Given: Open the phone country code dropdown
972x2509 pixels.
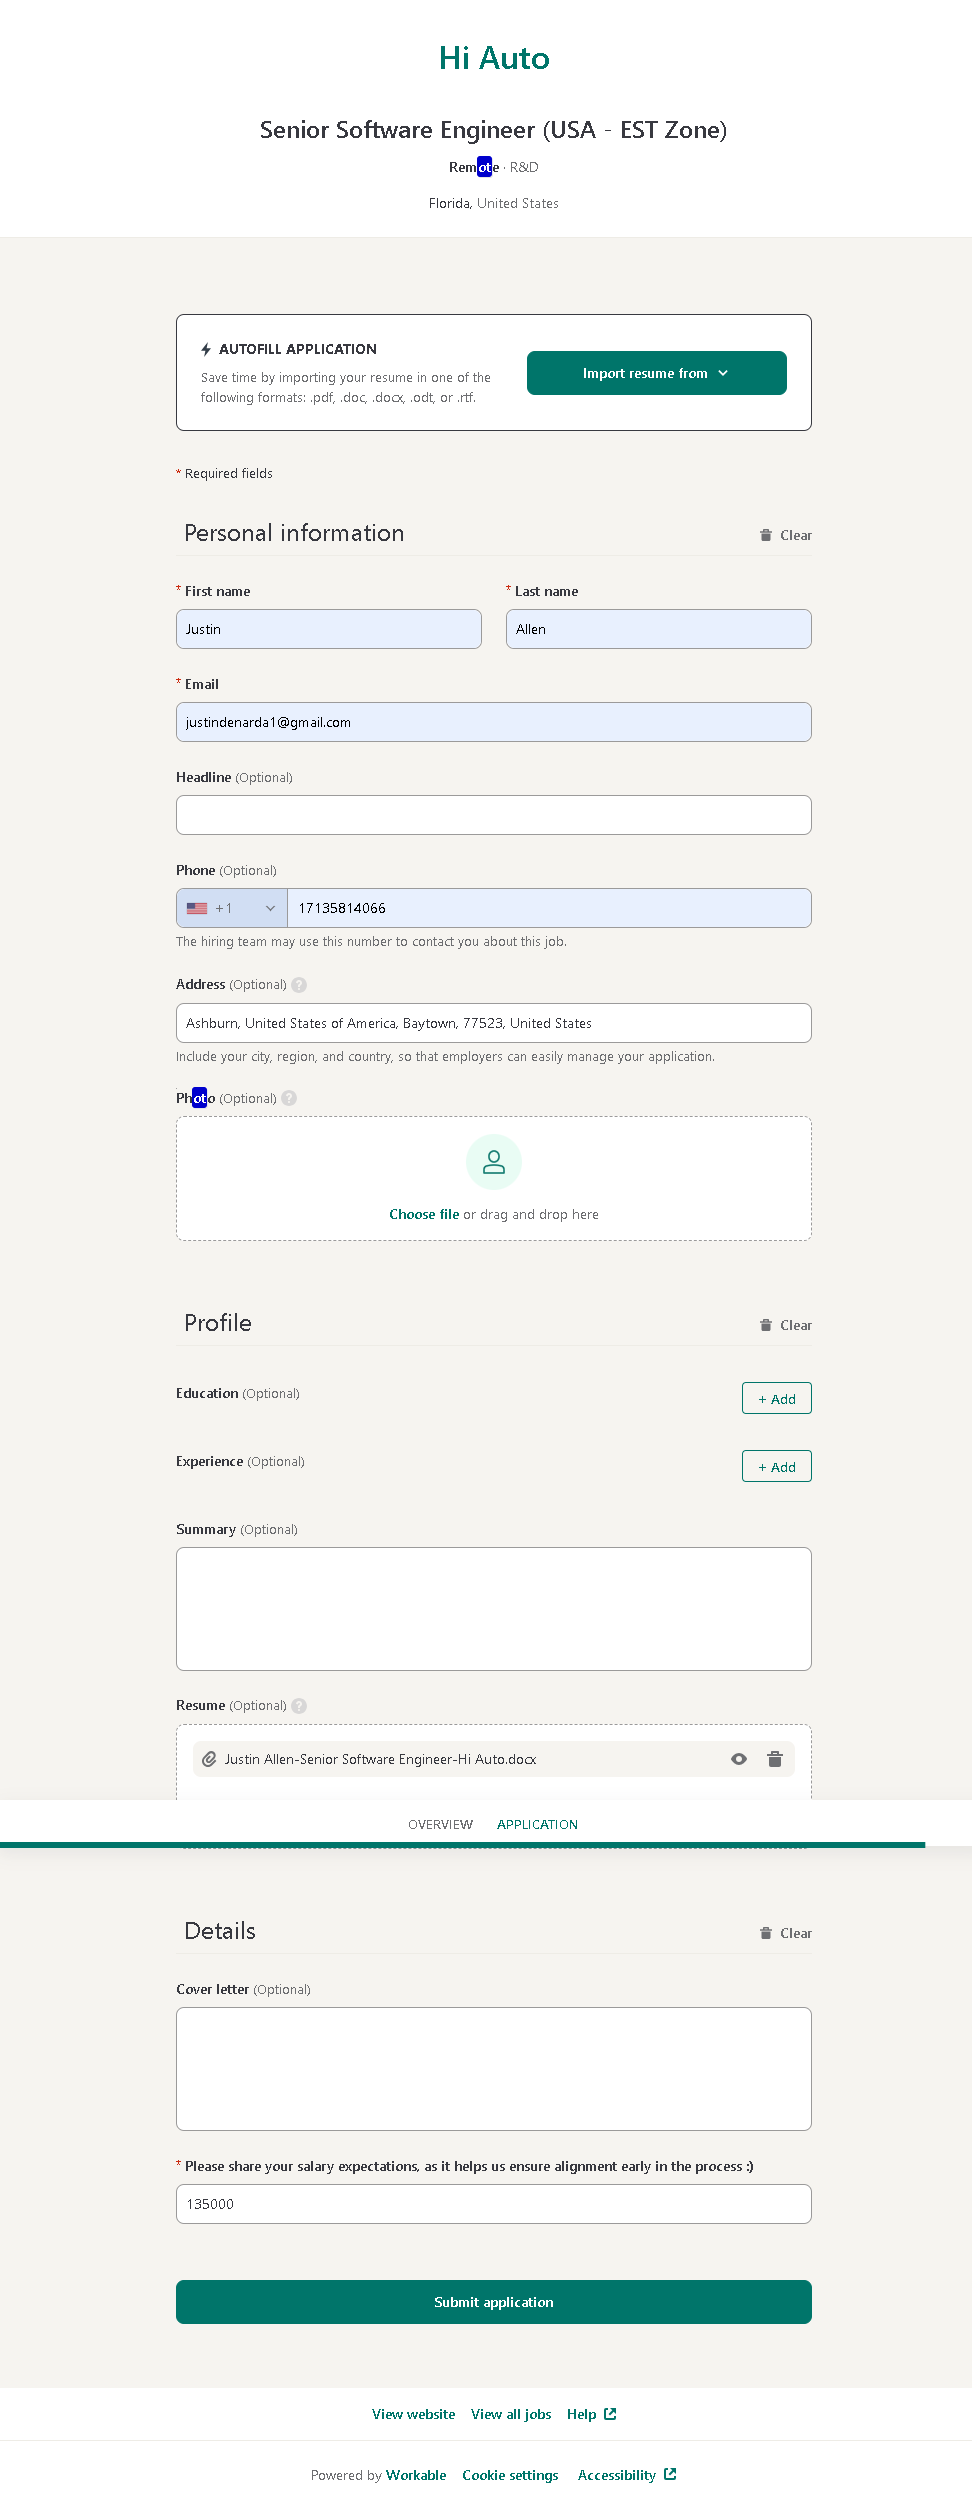Looking at the screenshot, I should (232, 908).
